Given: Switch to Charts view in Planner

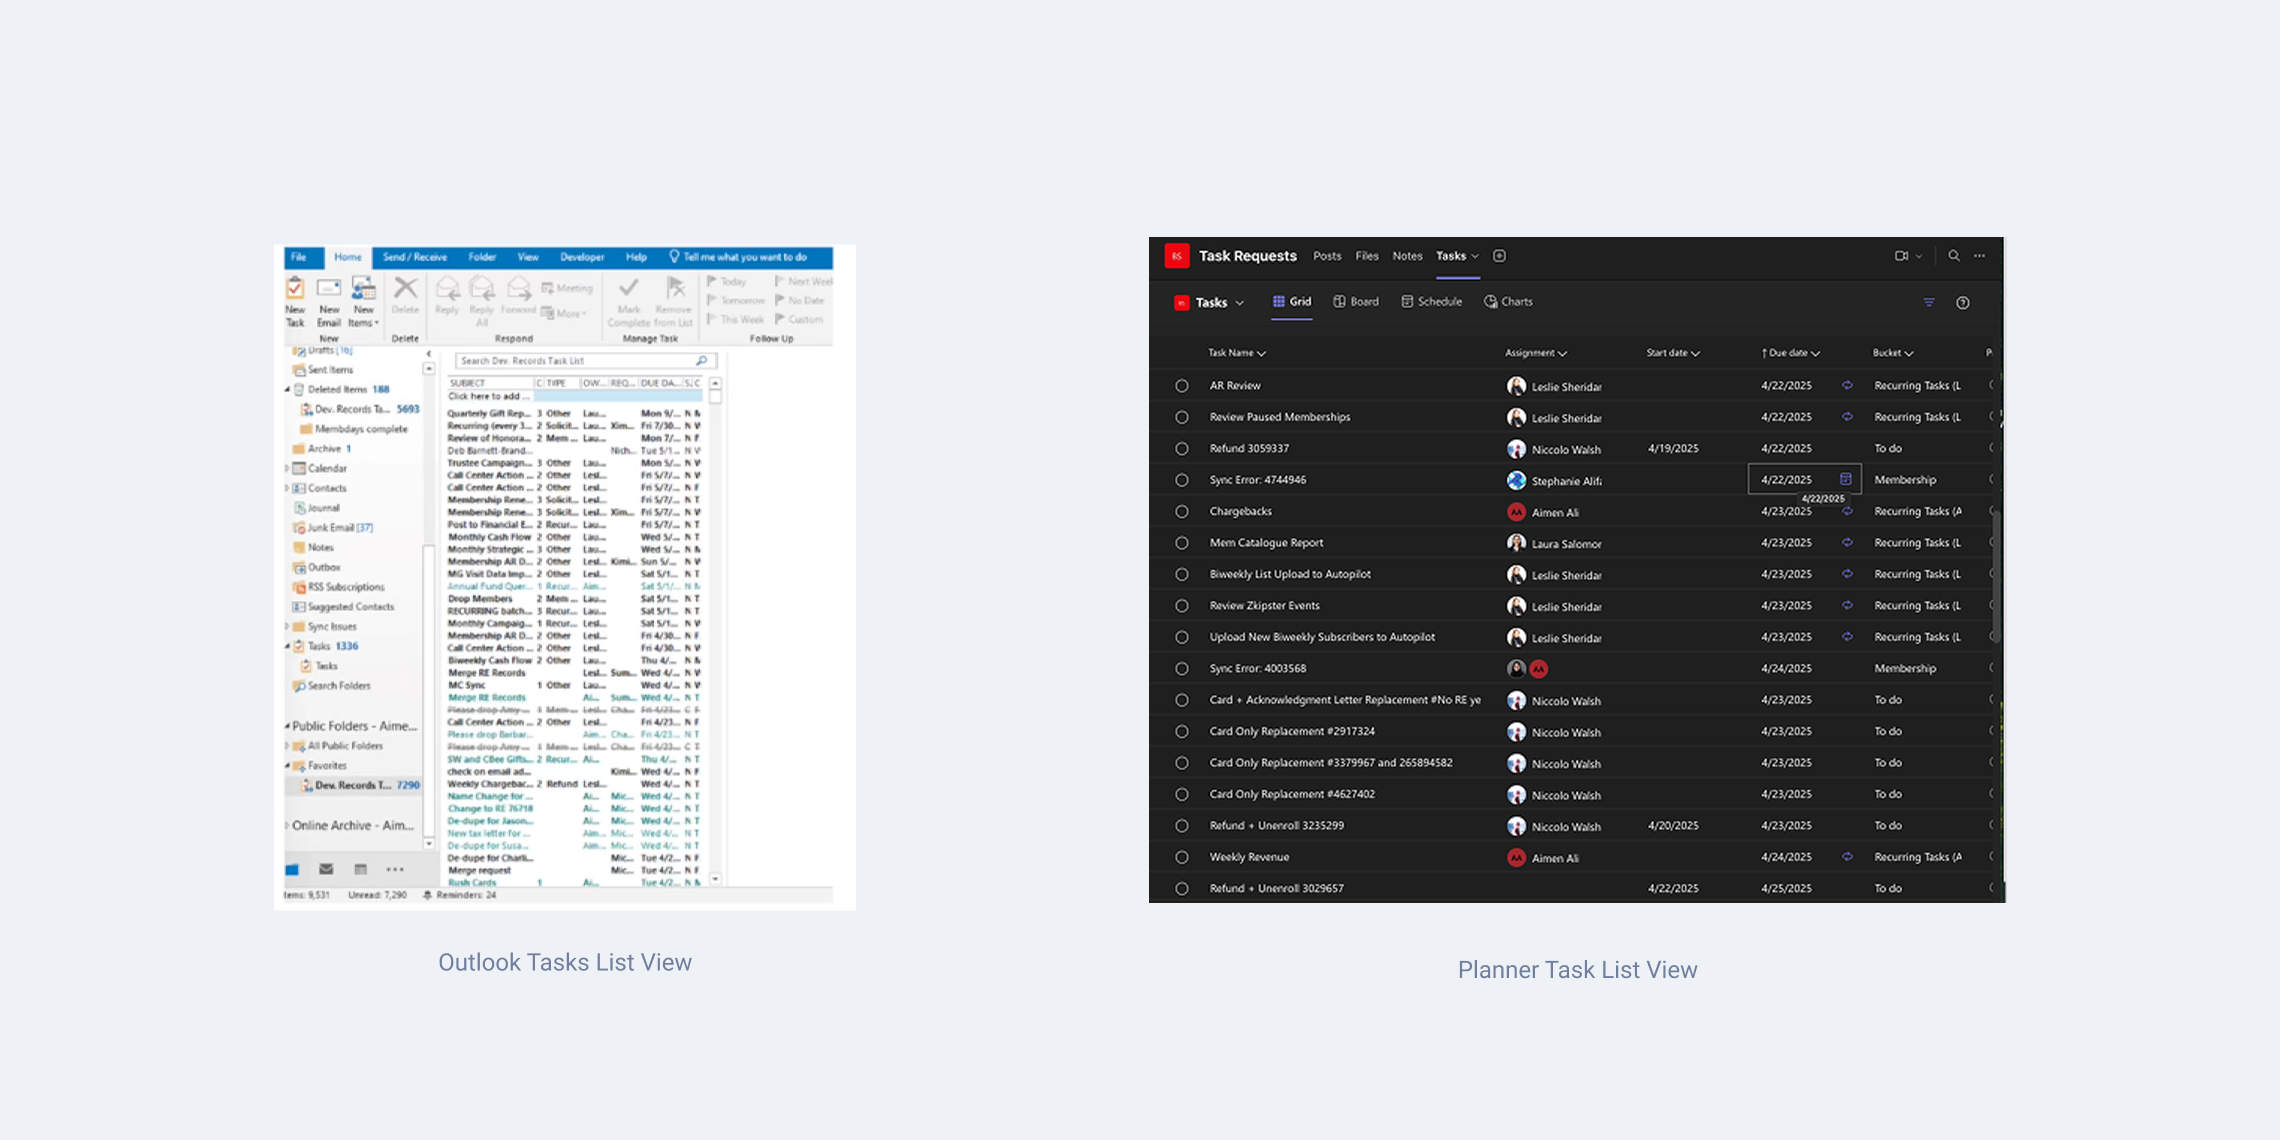Looking at the screenshot, I should click(x=1508, y=302).
